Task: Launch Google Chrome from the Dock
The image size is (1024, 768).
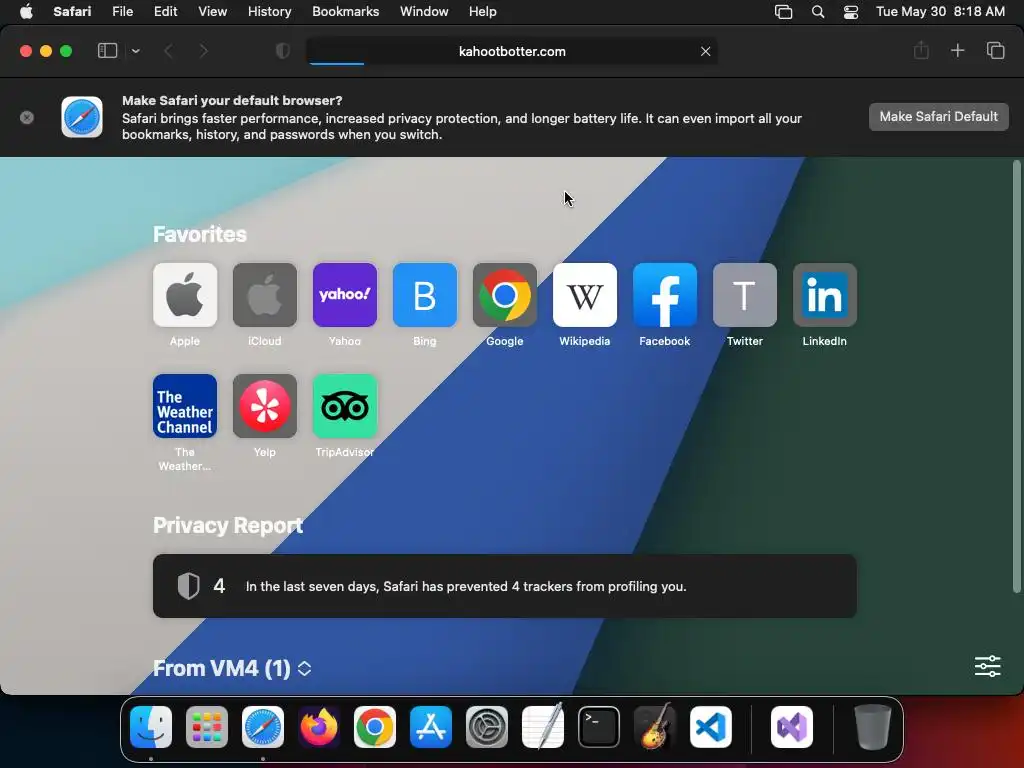Action: click(x=375, y=727)
